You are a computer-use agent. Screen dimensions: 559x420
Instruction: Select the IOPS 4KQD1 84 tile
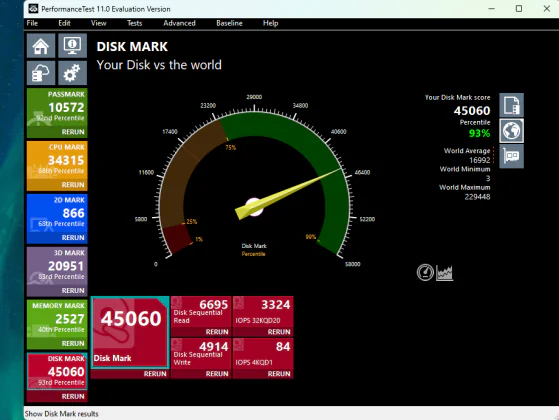pyautogui.click(x=263, y=354)
